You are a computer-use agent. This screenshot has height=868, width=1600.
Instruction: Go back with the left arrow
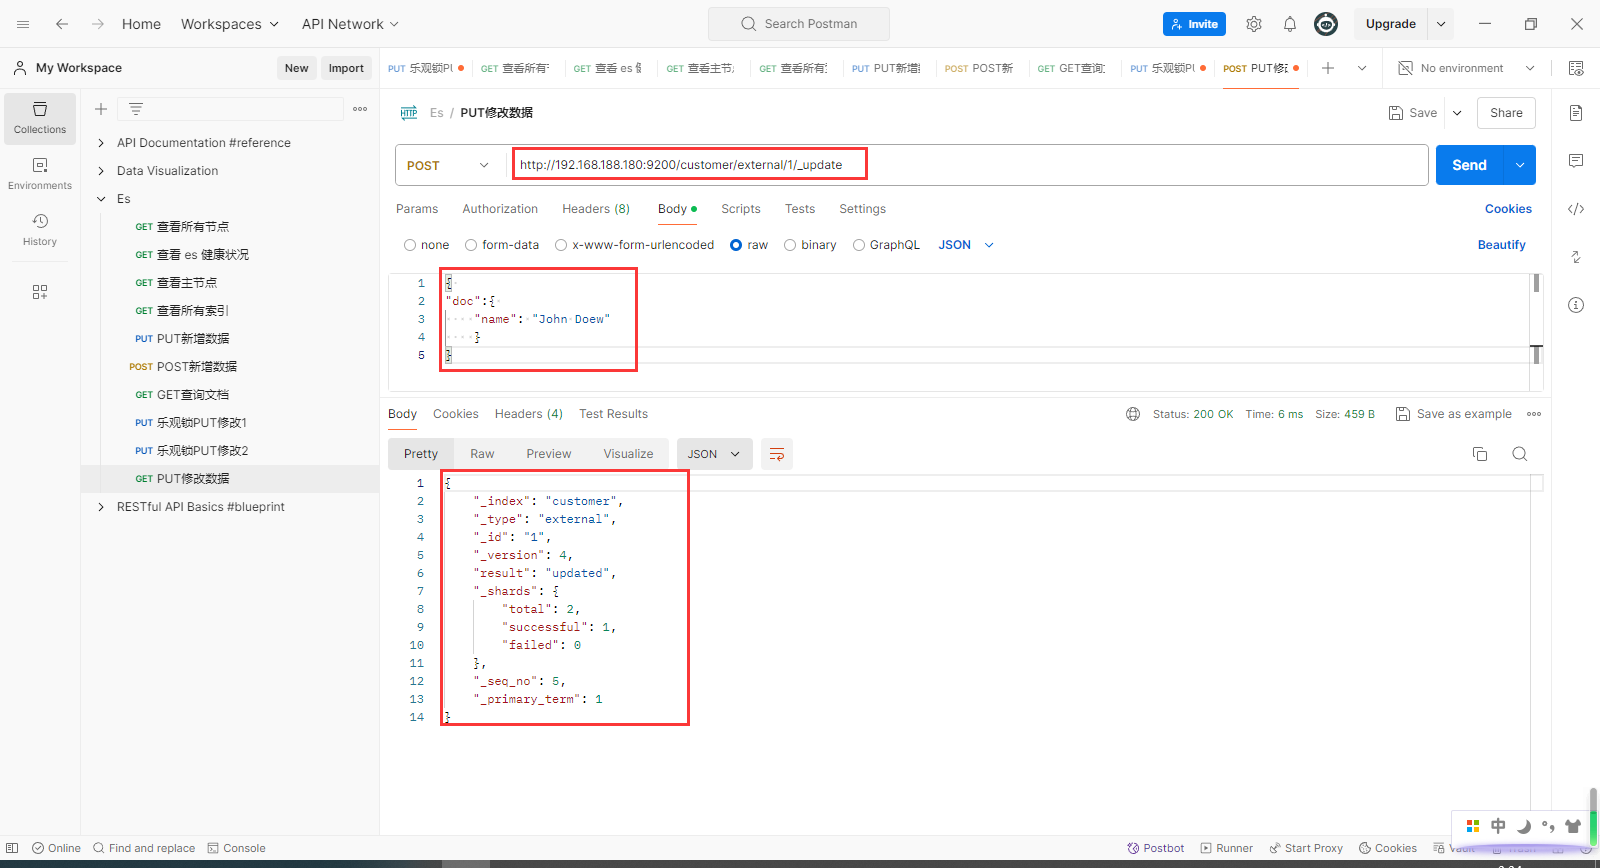[x=62, y=24]
